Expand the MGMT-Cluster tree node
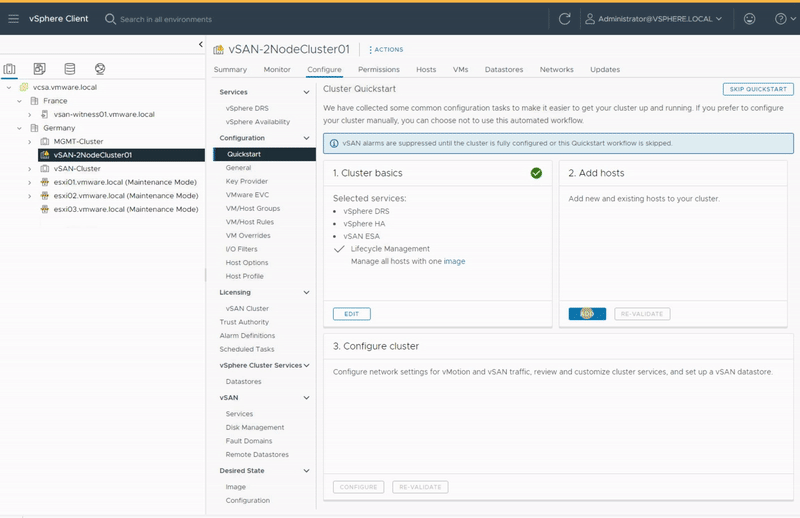800x518 pixels. tap(30, 142)
